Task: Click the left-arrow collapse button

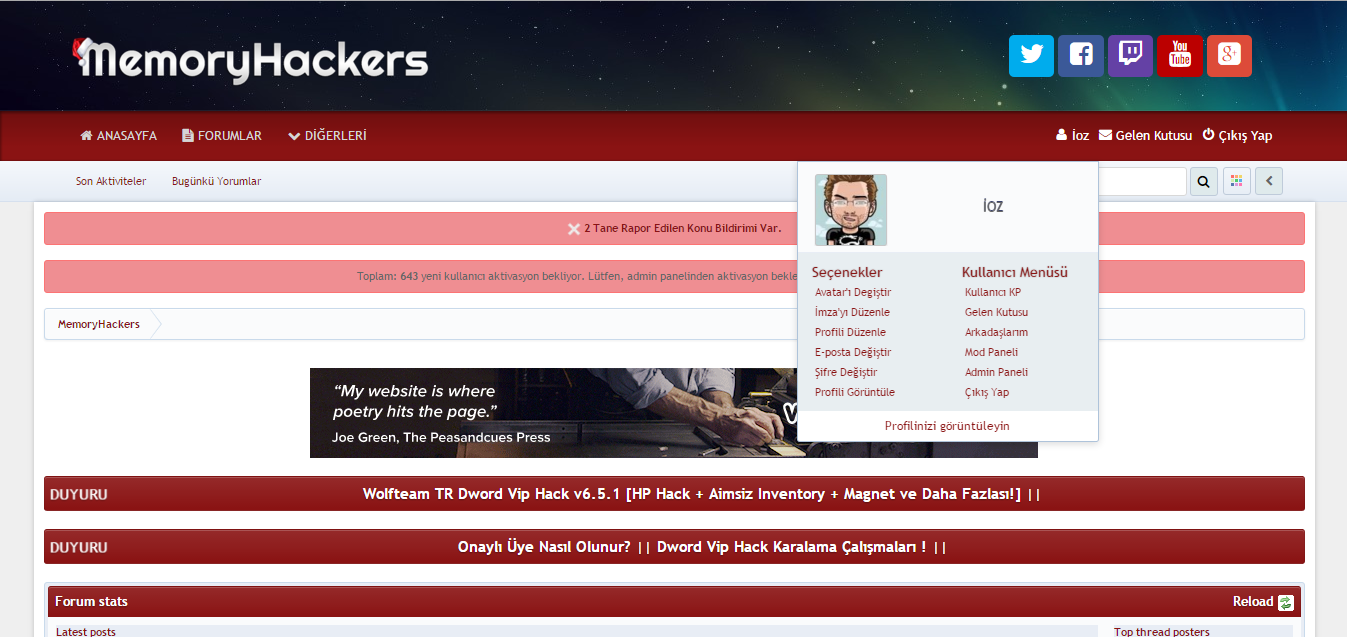Action: (x=1269, y=182)
